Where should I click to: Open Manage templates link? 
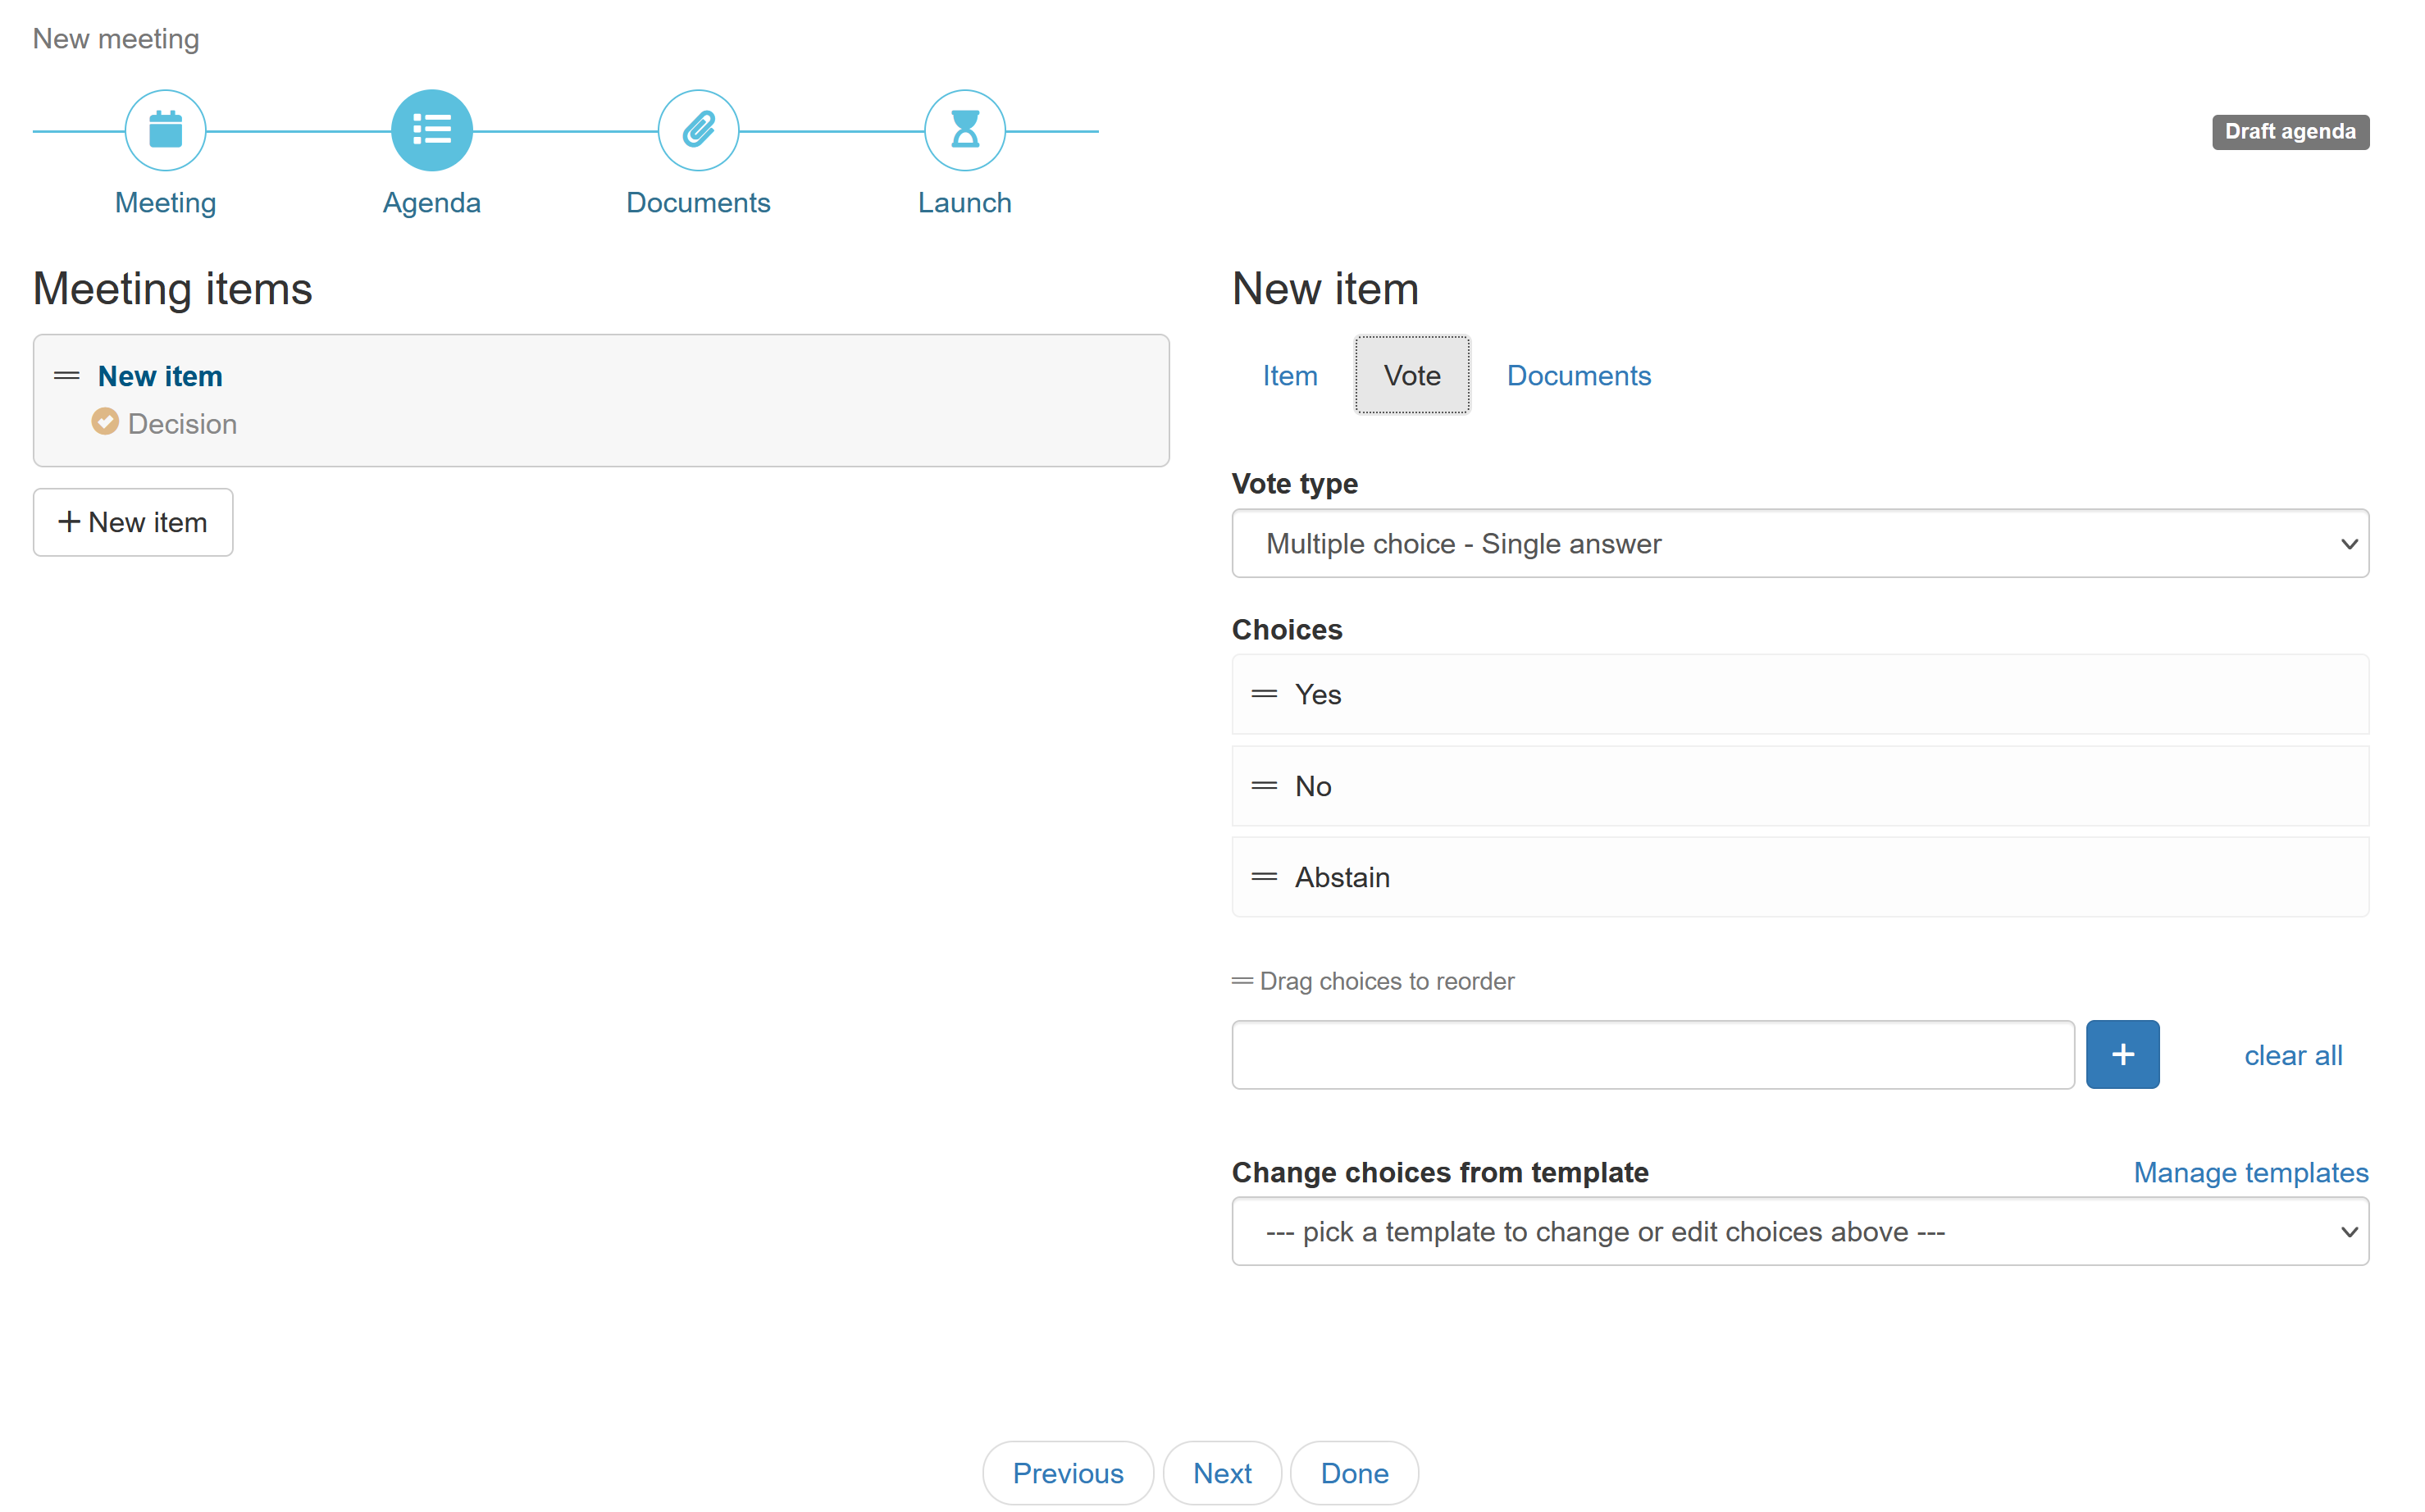(2250, 1172)
